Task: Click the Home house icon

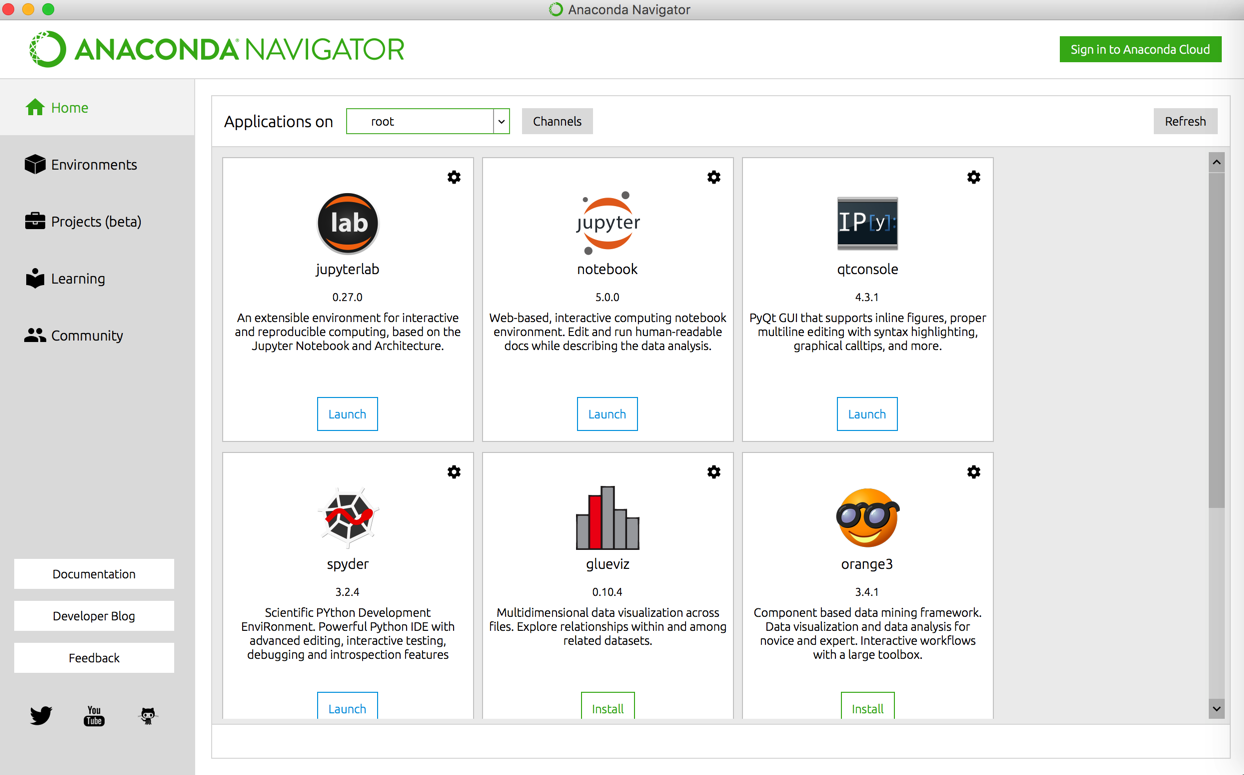Action: coord(35,107)
